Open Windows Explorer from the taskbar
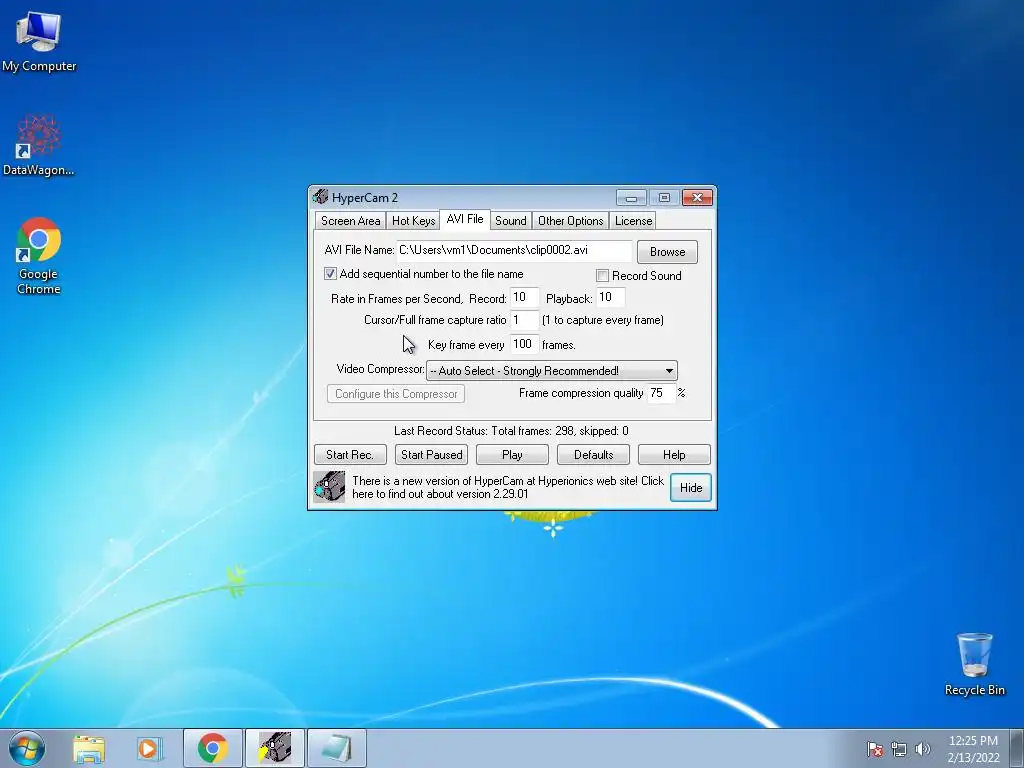The image size is (1024, 768). click(89, 749)
